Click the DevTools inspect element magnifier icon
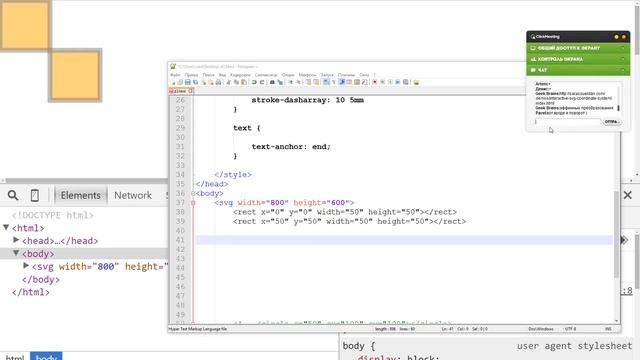This screenshot has width=640, height=360. pos(13,196)
